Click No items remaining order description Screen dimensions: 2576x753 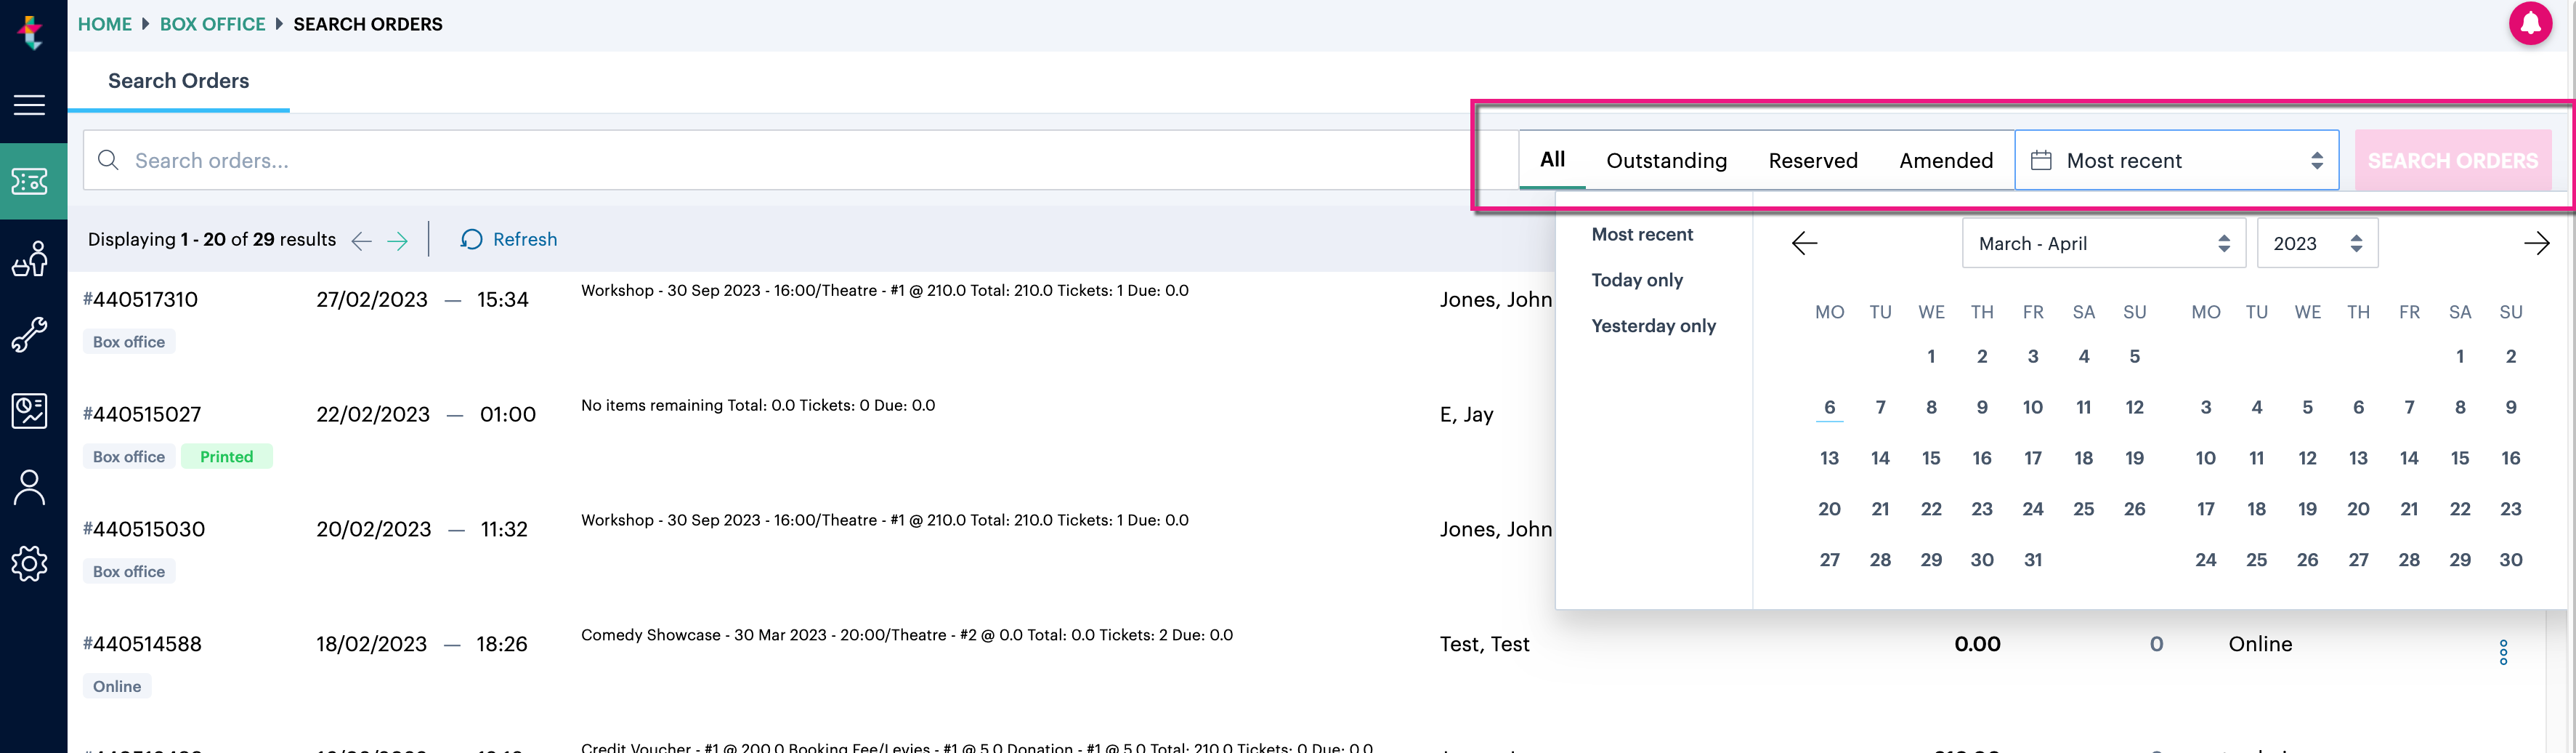(758, 405)
